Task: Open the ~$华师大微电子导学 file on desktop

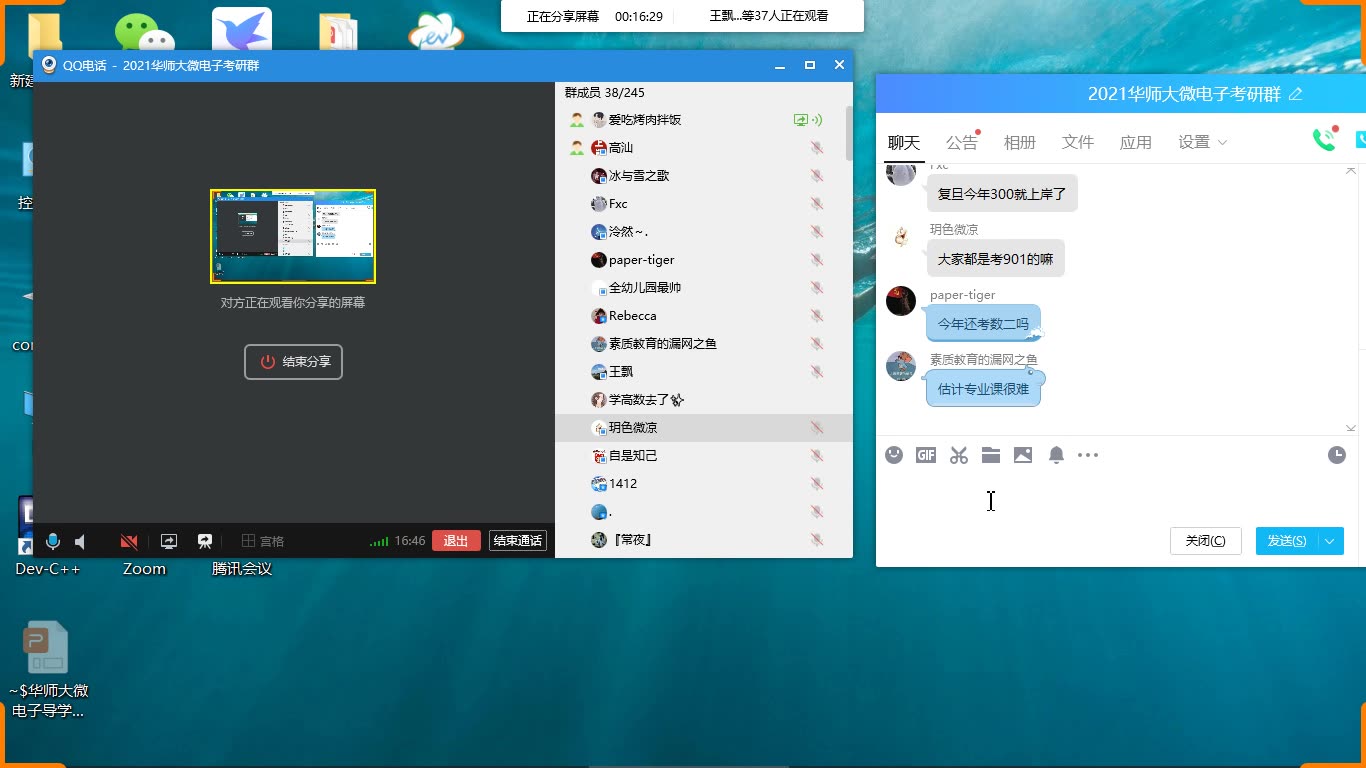Action: click(x=47, y=670)
